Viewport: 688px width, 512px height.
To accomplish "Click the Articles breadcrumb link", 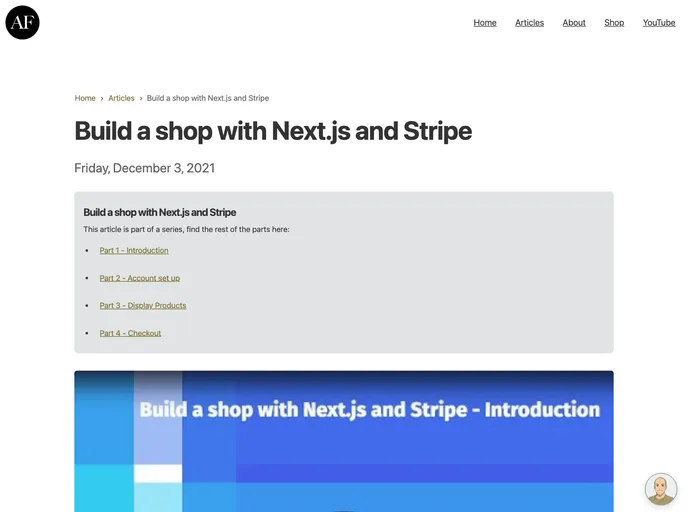I will coord(121,98).
